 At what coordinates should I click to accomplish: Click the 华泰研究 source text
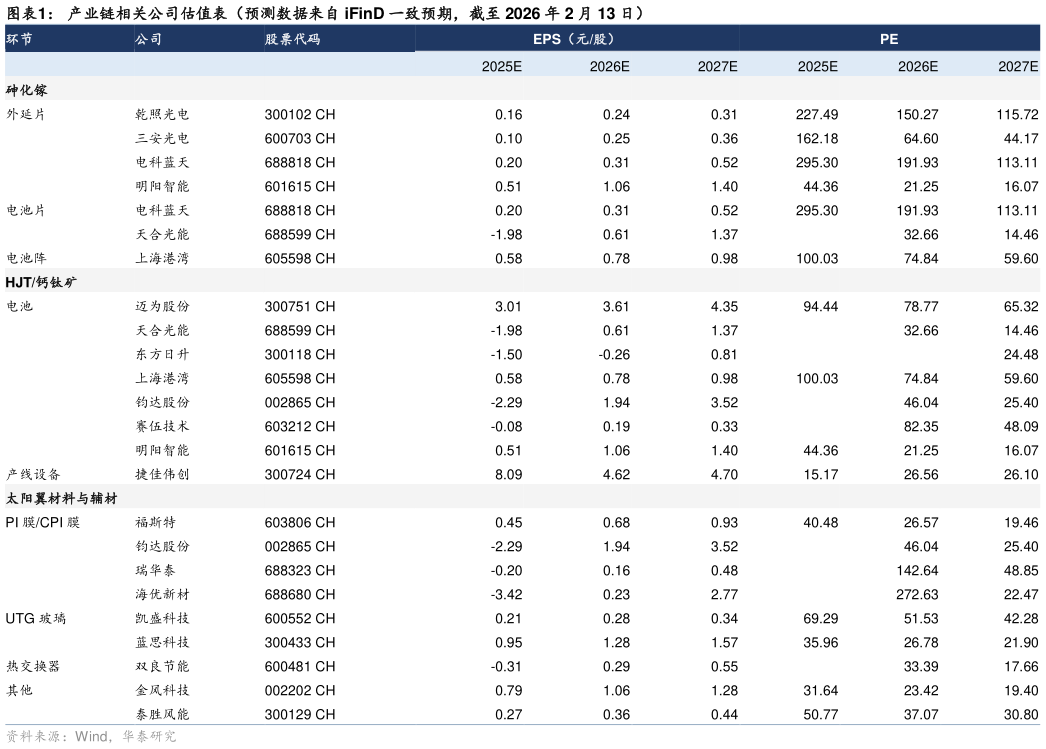149,736
